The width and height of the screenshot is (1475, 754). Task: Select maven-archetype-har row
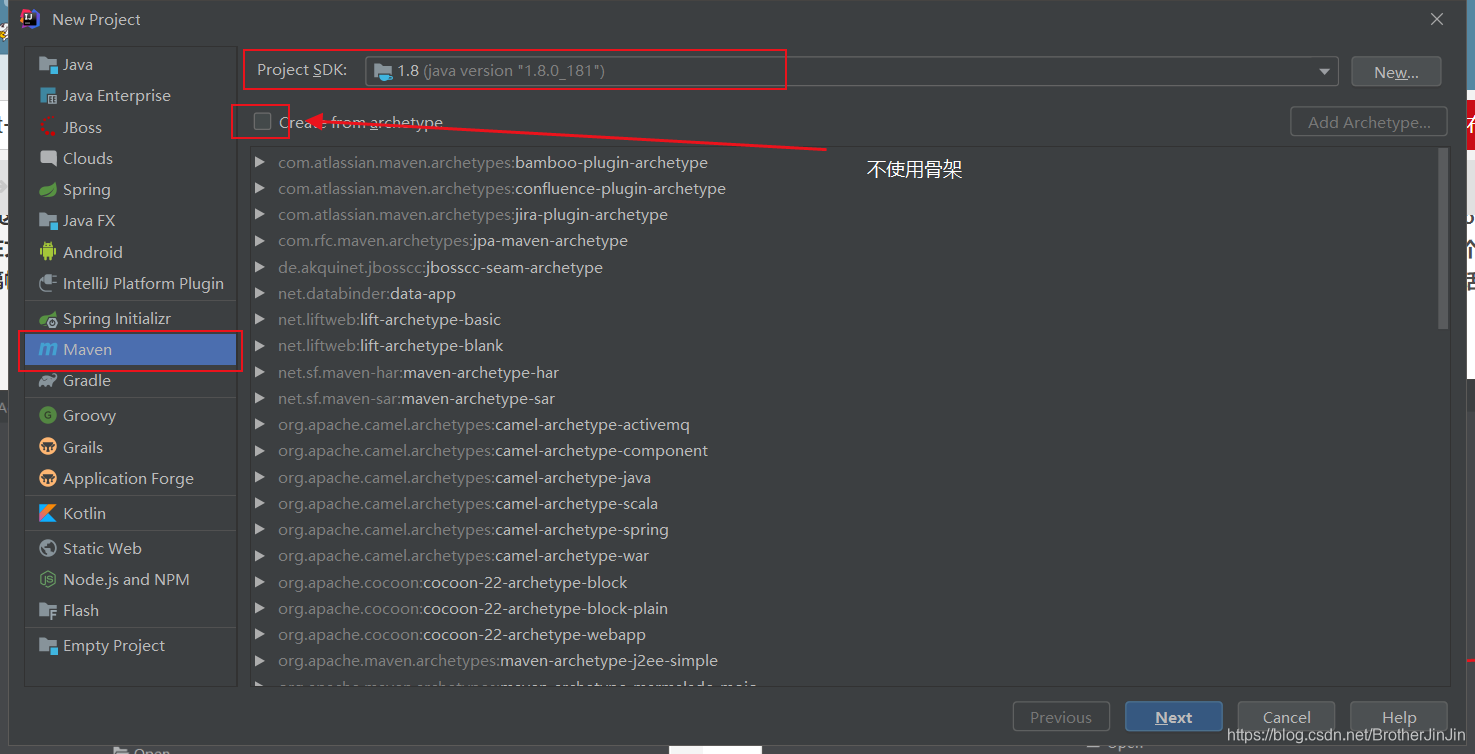point(844,372)
